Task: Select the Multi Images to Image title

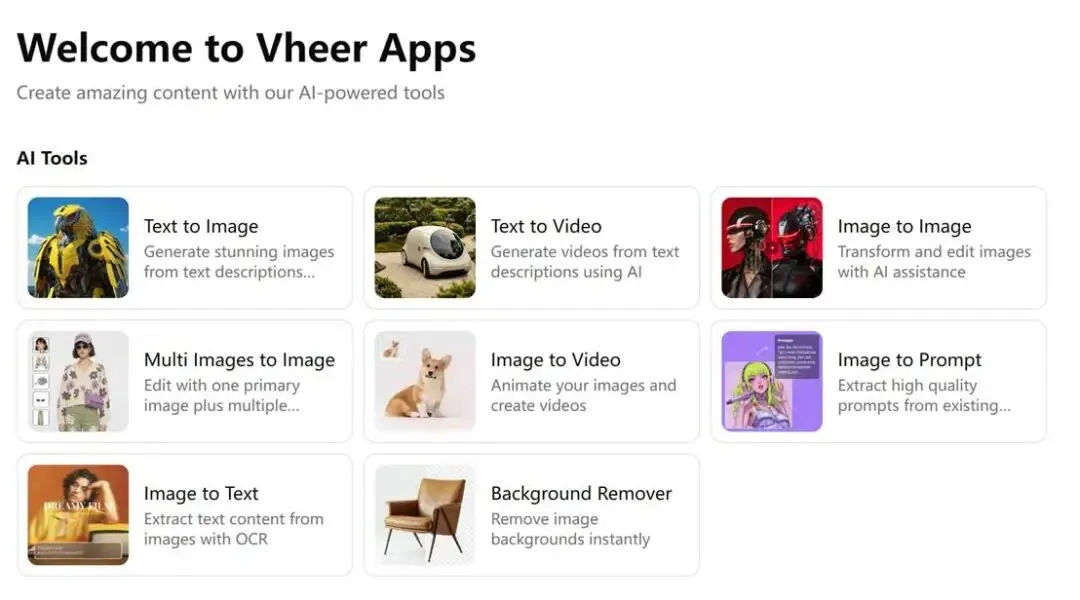Action: click(239, 360)
